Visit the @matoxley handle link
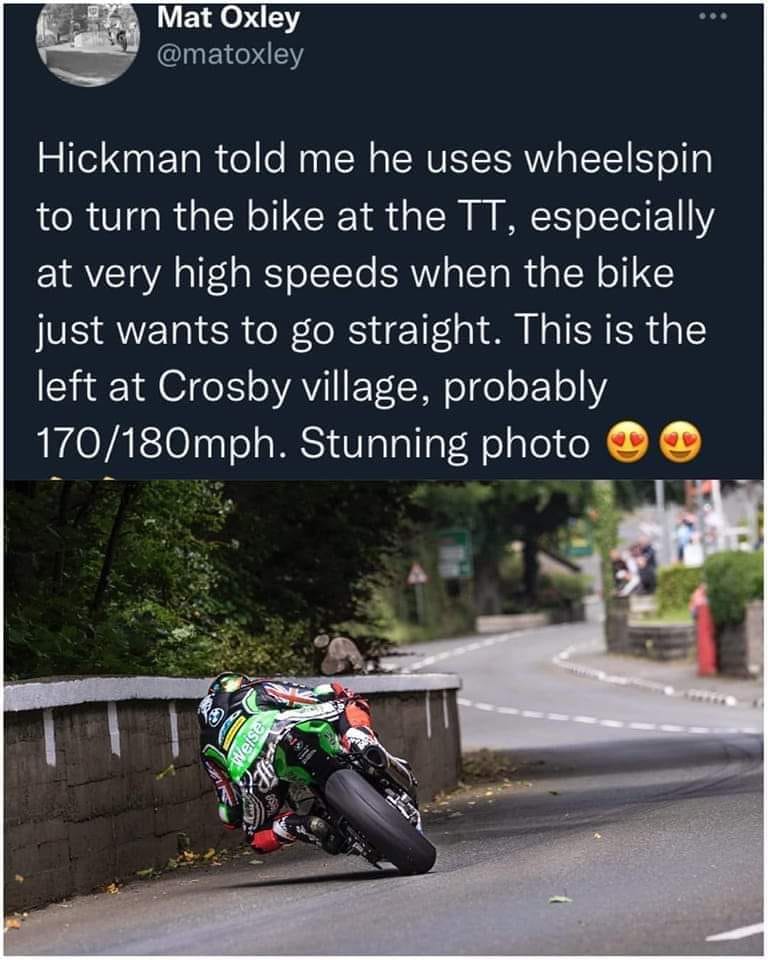768x960 pixels. (x=230, y=56)
